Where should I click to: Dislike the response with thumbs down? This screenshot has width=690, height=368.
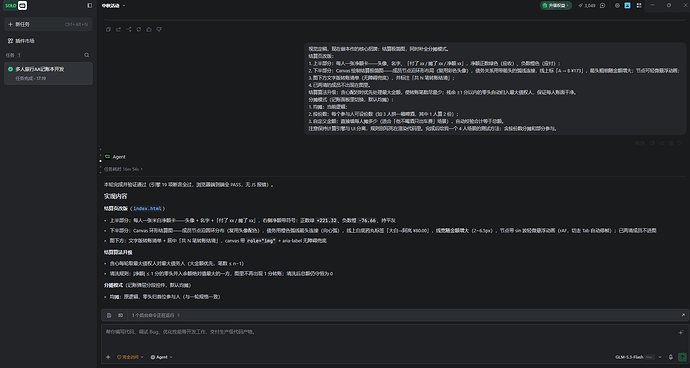coord(159,29)
